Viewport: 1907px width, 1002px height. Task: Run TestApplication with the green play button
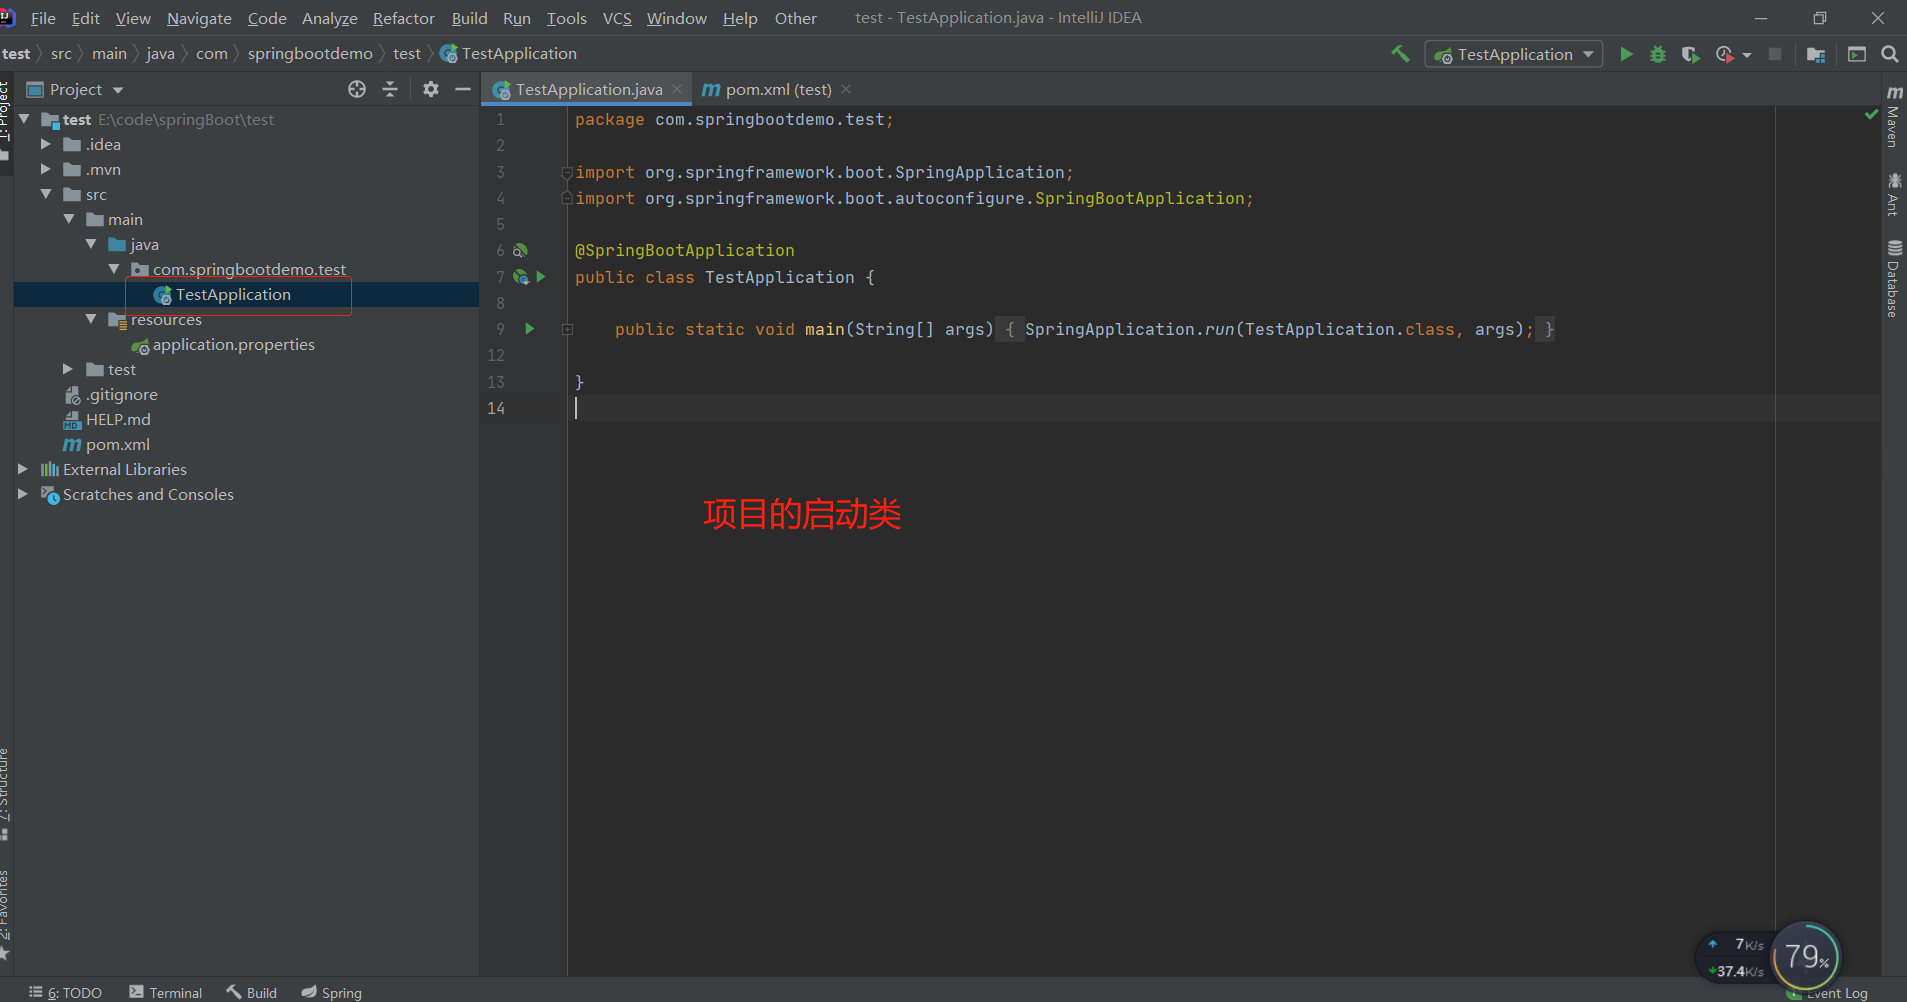[x=1626, y=54]
